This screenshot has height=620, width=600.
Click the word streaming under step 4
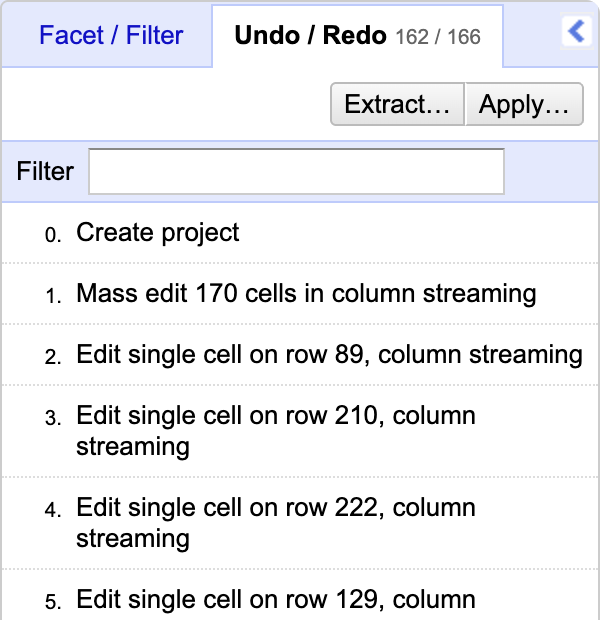[x=133, y=540]
